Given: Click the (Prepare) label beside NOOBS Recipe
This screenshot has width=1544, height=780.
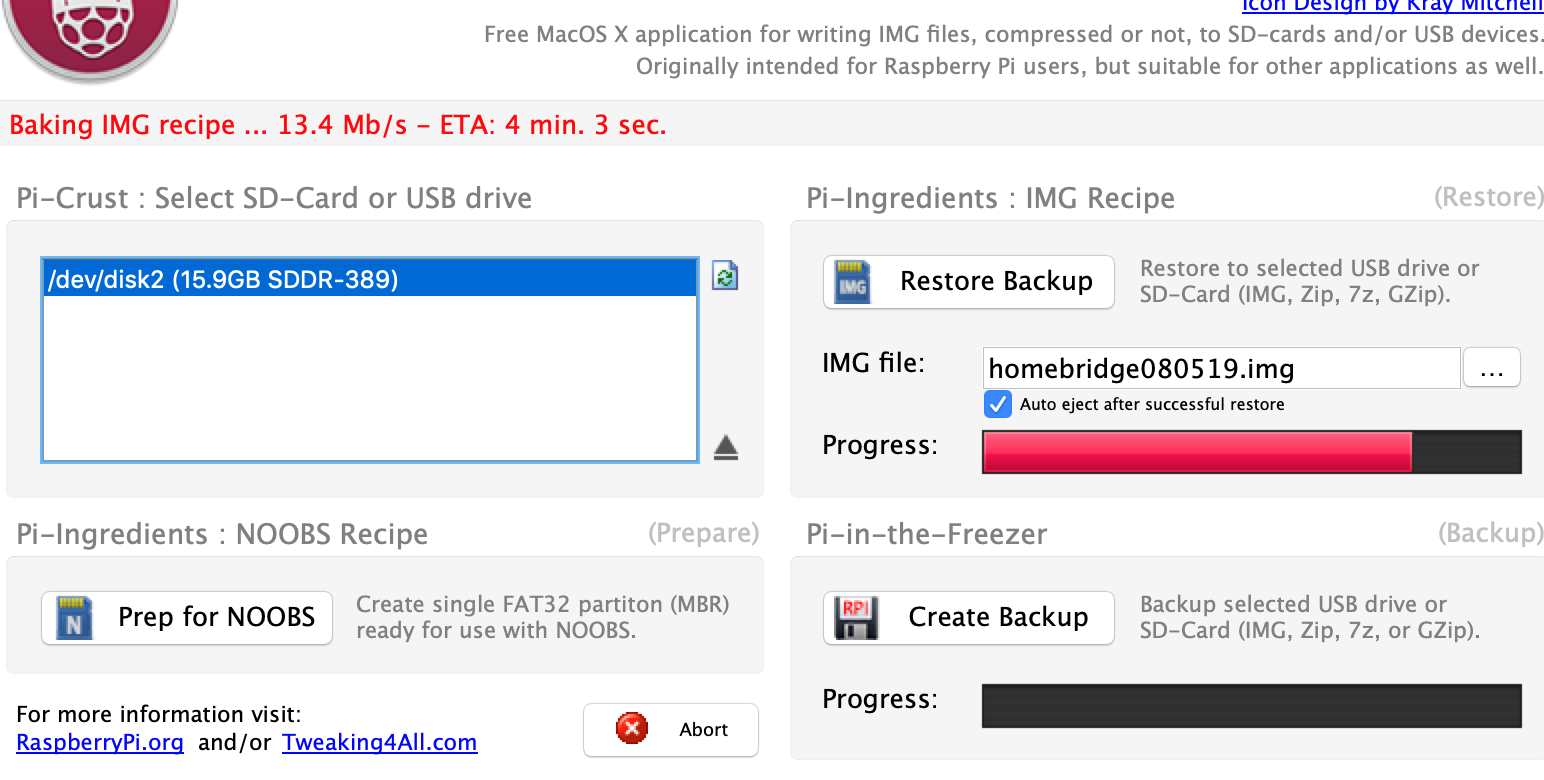Looking at the screenshot, I should point(703,533).
